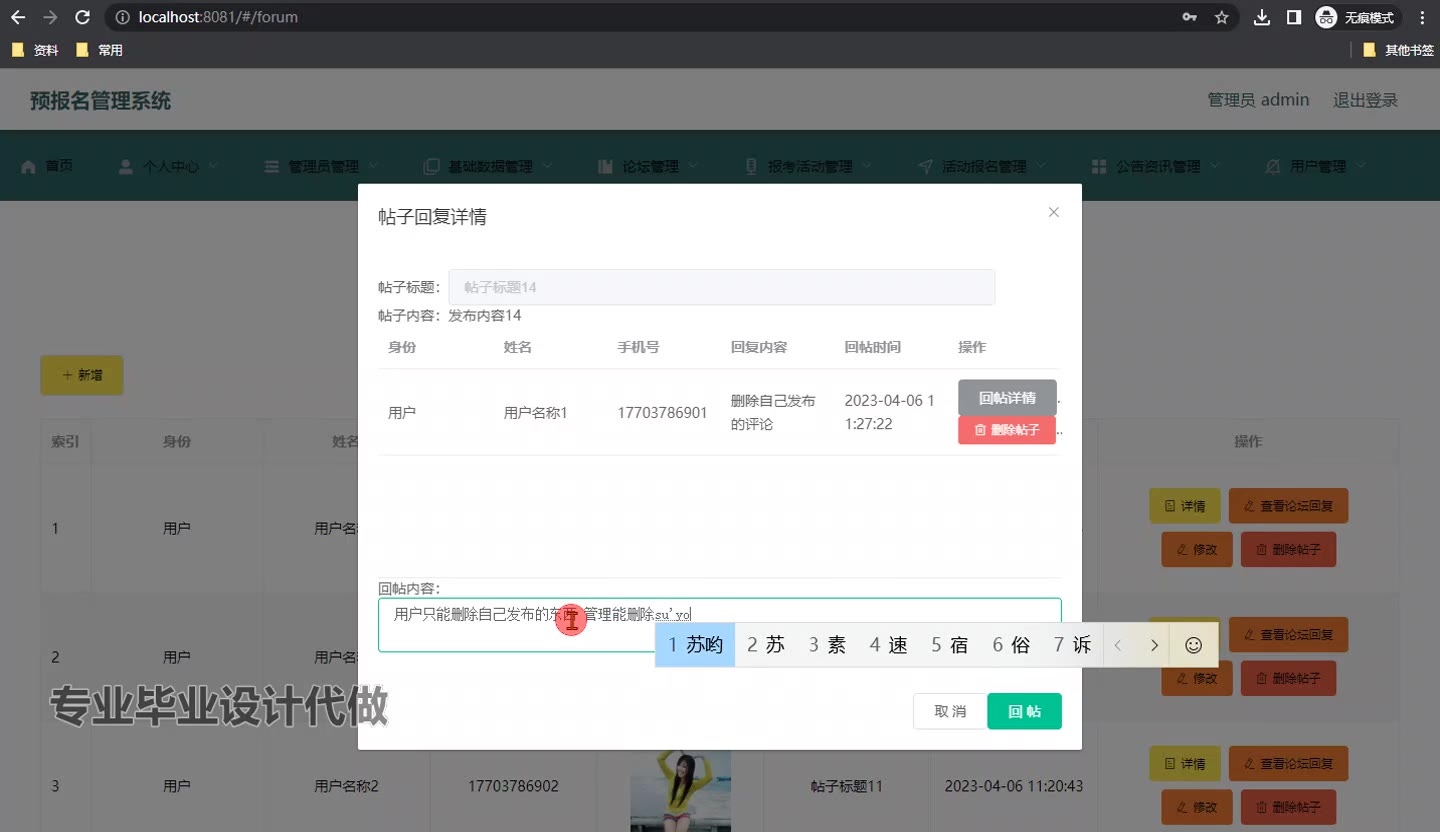The width and height of the screenshot is (1440, 832).
Task: Expand the 个人中心 menu
Action: tap(168, 166)
